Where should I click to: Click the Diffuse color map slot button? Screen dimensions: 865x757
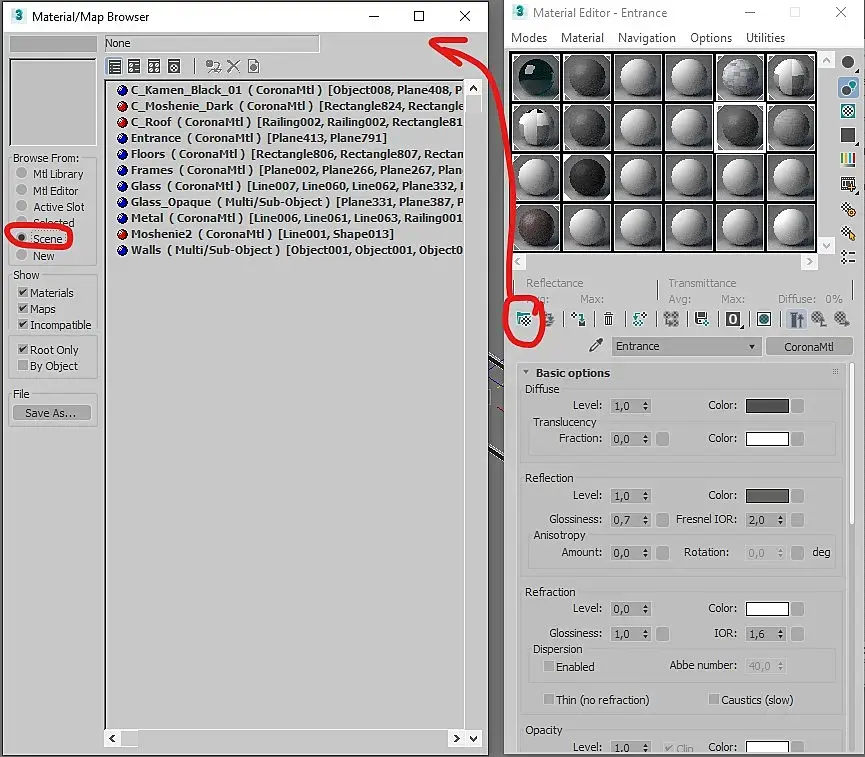[797, 406]
